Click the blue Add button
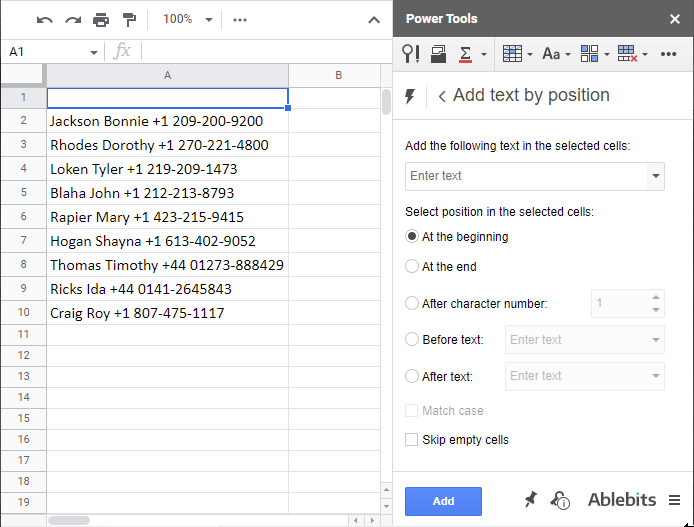The height and width of the screenshot is (527, 694). tap(443, 501)
